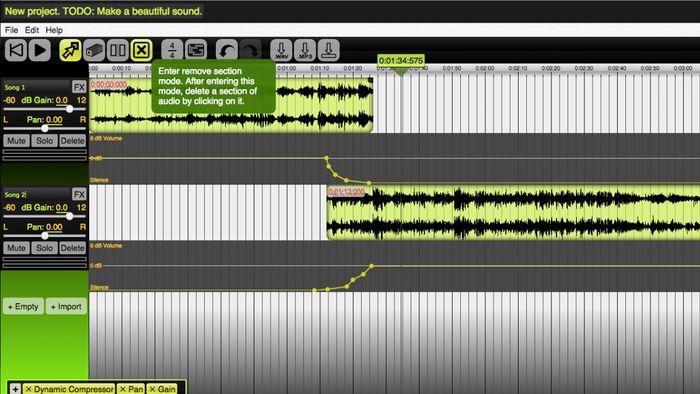Open the Edit menu
Viewport: 700px width, 394px height.
32,30
